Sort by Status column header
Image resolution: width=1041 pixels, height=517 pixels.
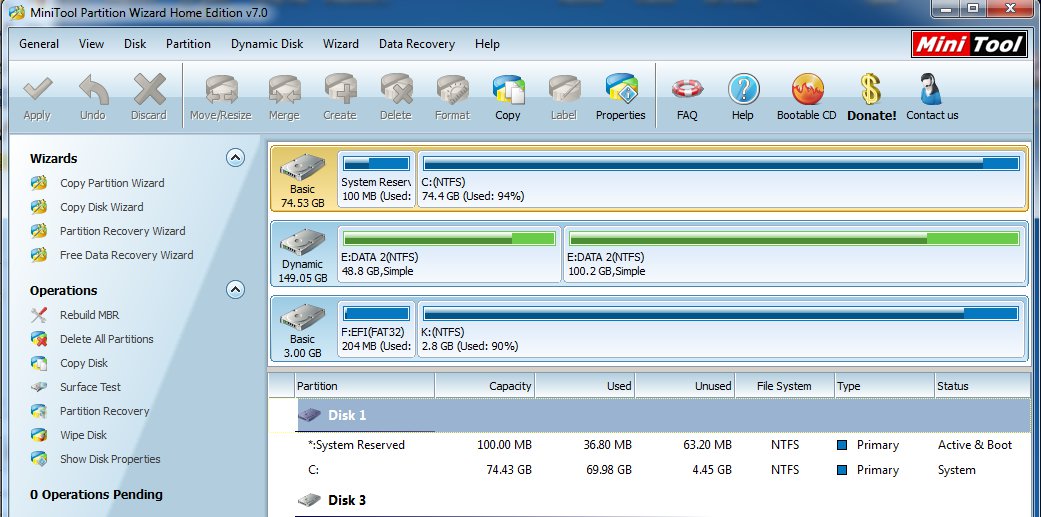click(983, 386)
